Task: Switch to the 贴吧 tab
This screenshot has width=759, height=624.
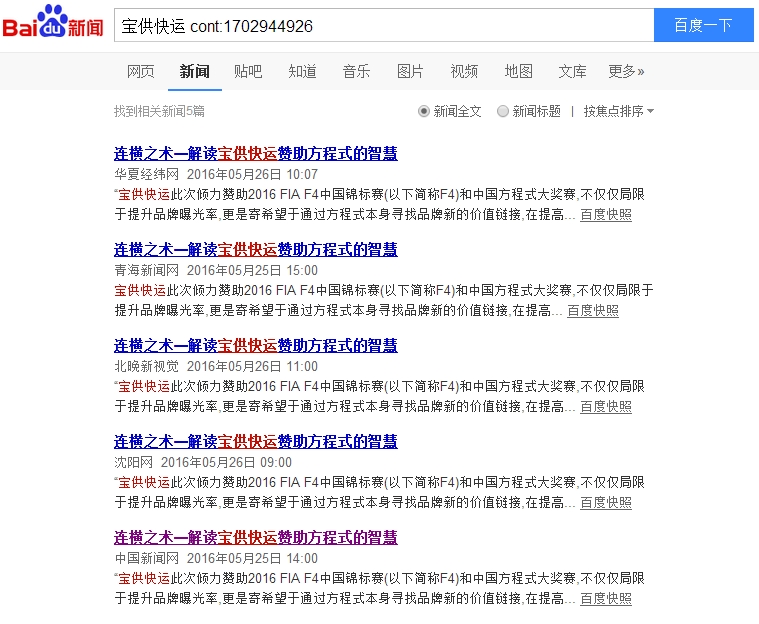Action: [248, 71]
